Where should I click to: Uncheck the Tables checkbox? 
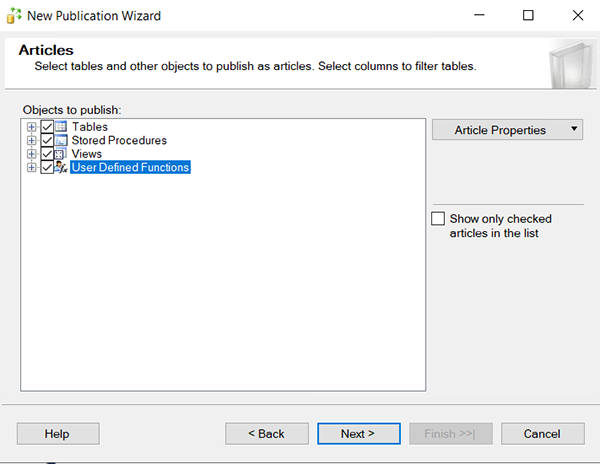point(46,127)
